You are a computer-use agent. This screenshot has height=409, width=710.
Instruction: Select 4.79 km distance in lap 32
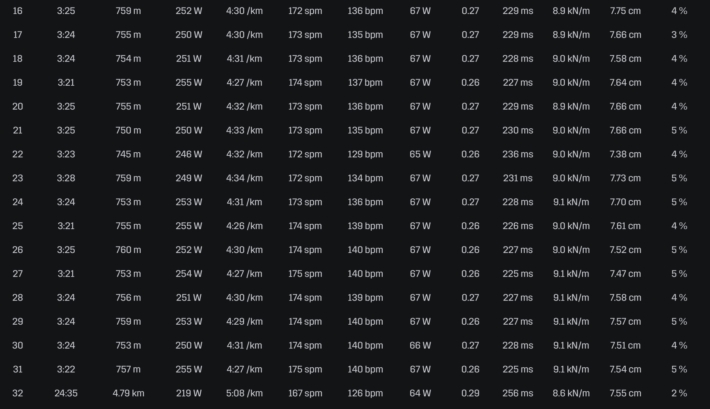click(x=128, y=393)
